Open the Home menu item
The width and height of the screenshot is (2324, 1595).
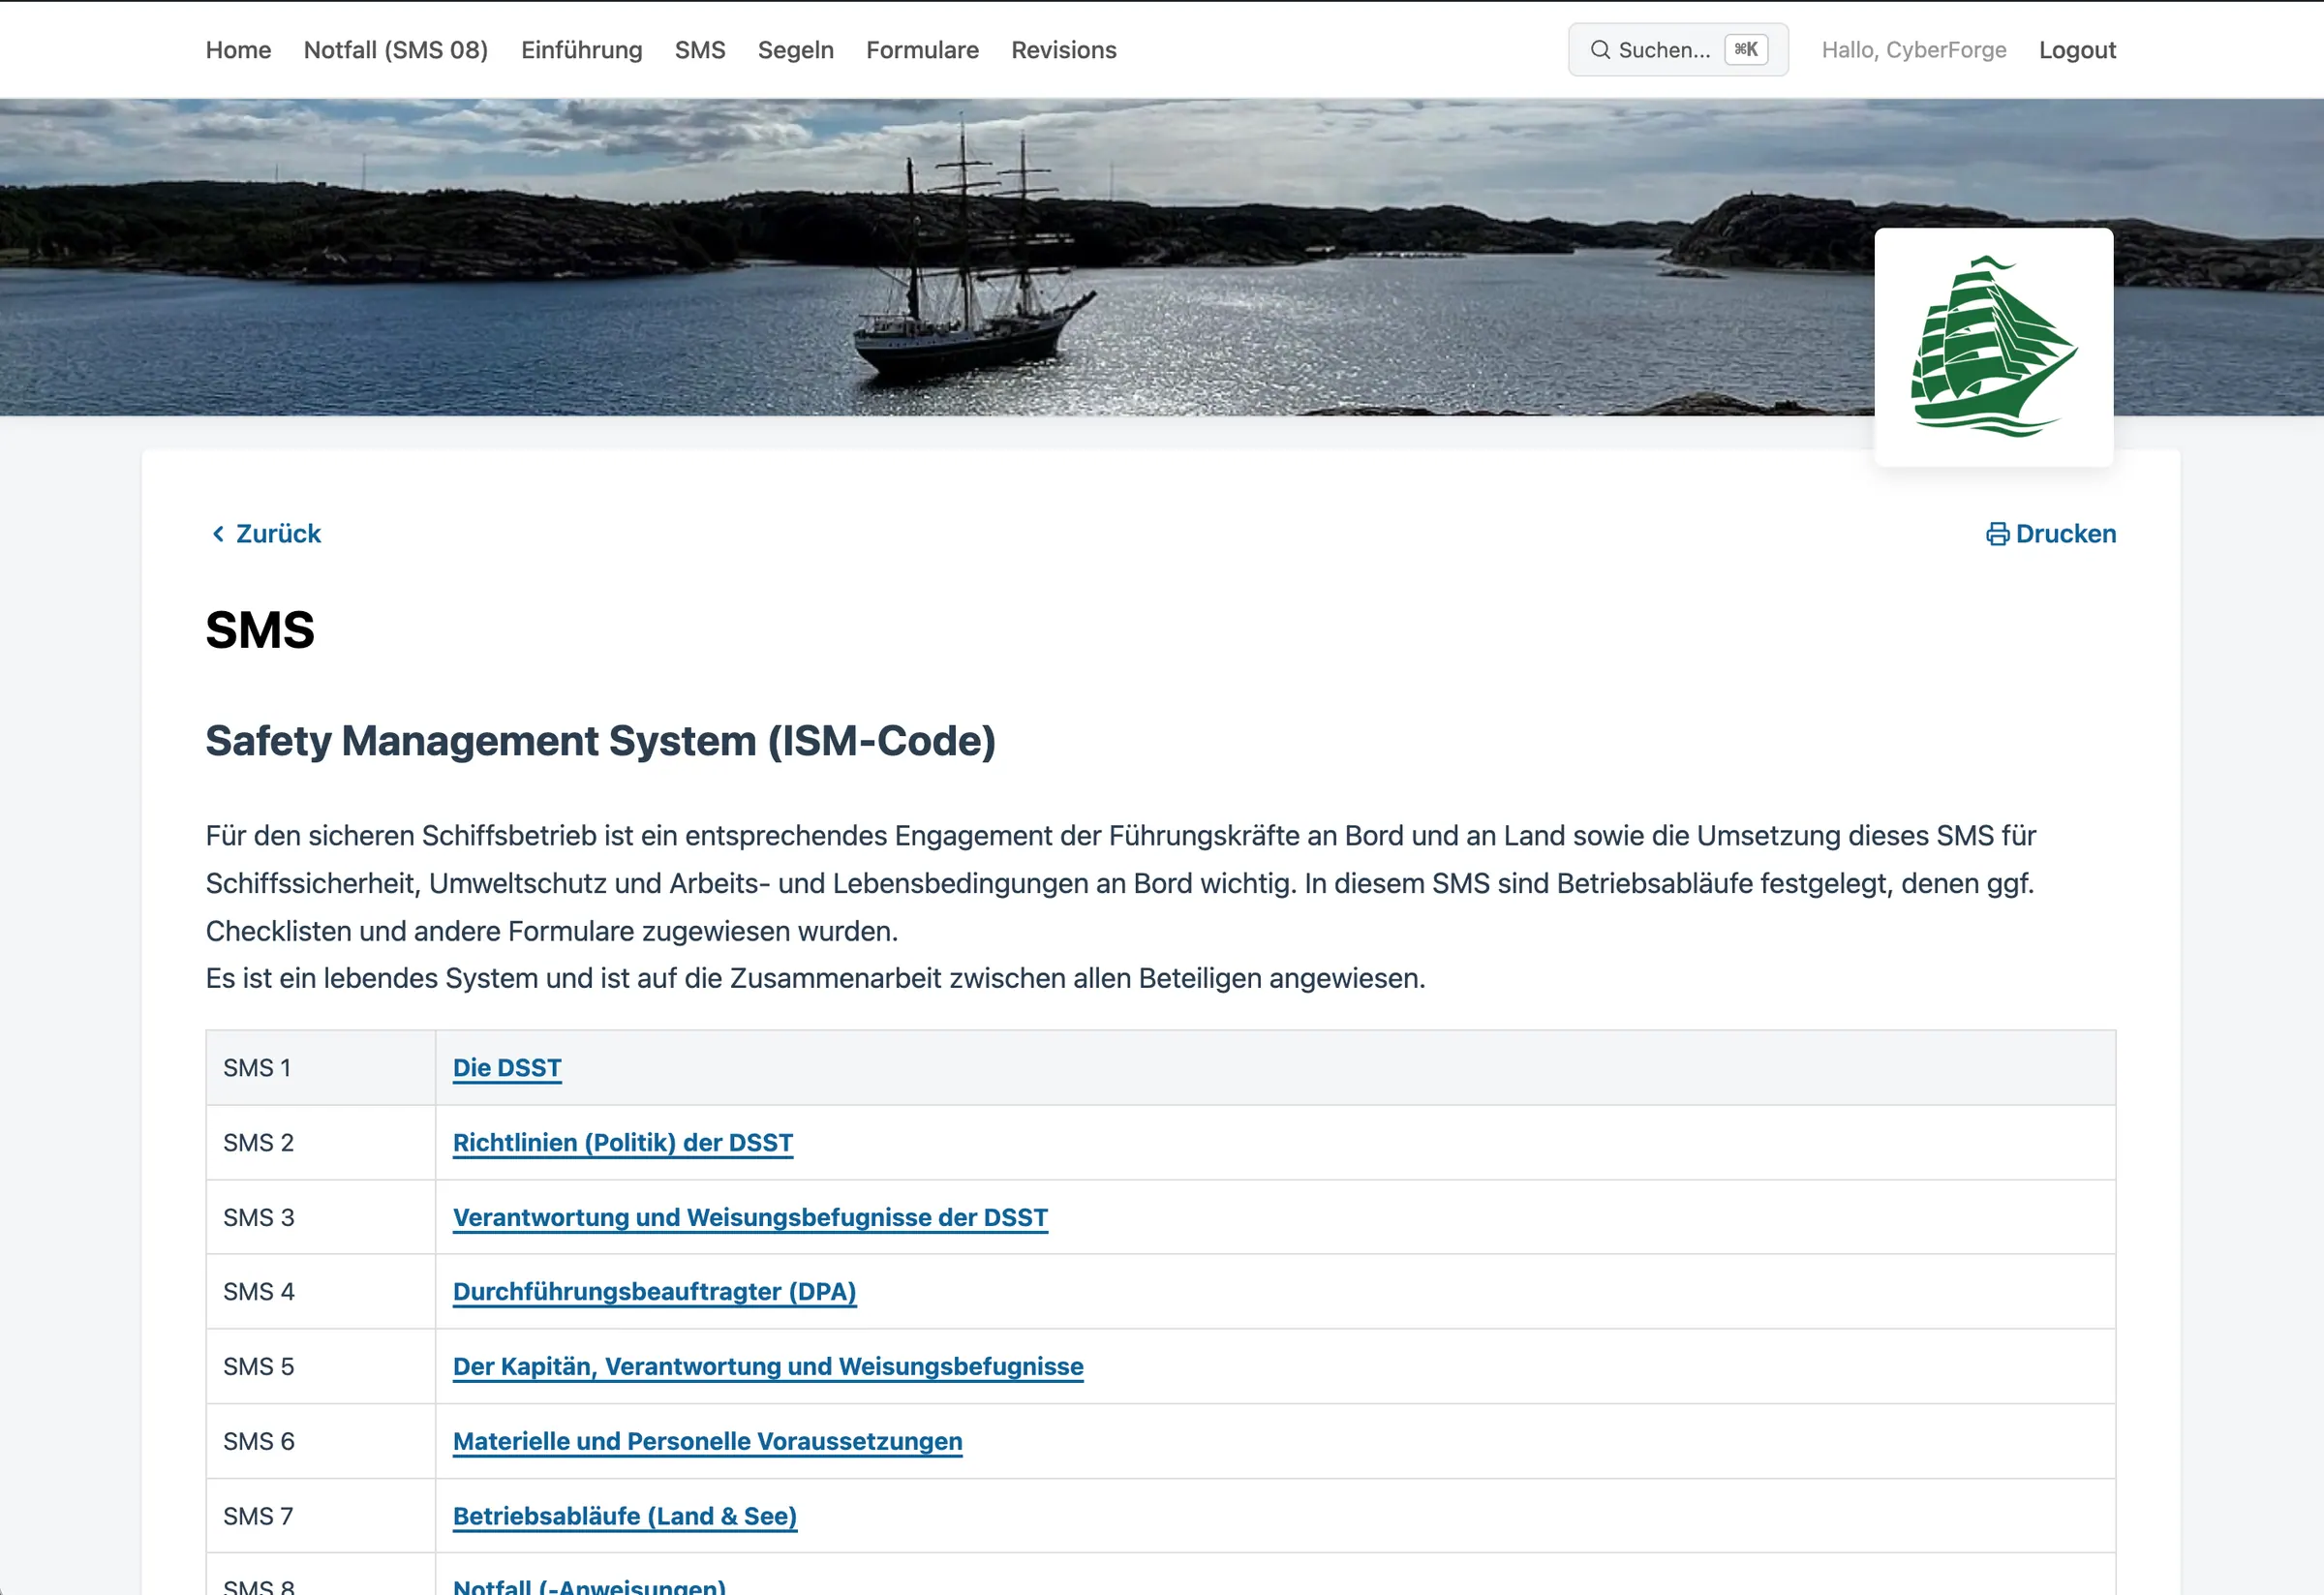[238, 50]
